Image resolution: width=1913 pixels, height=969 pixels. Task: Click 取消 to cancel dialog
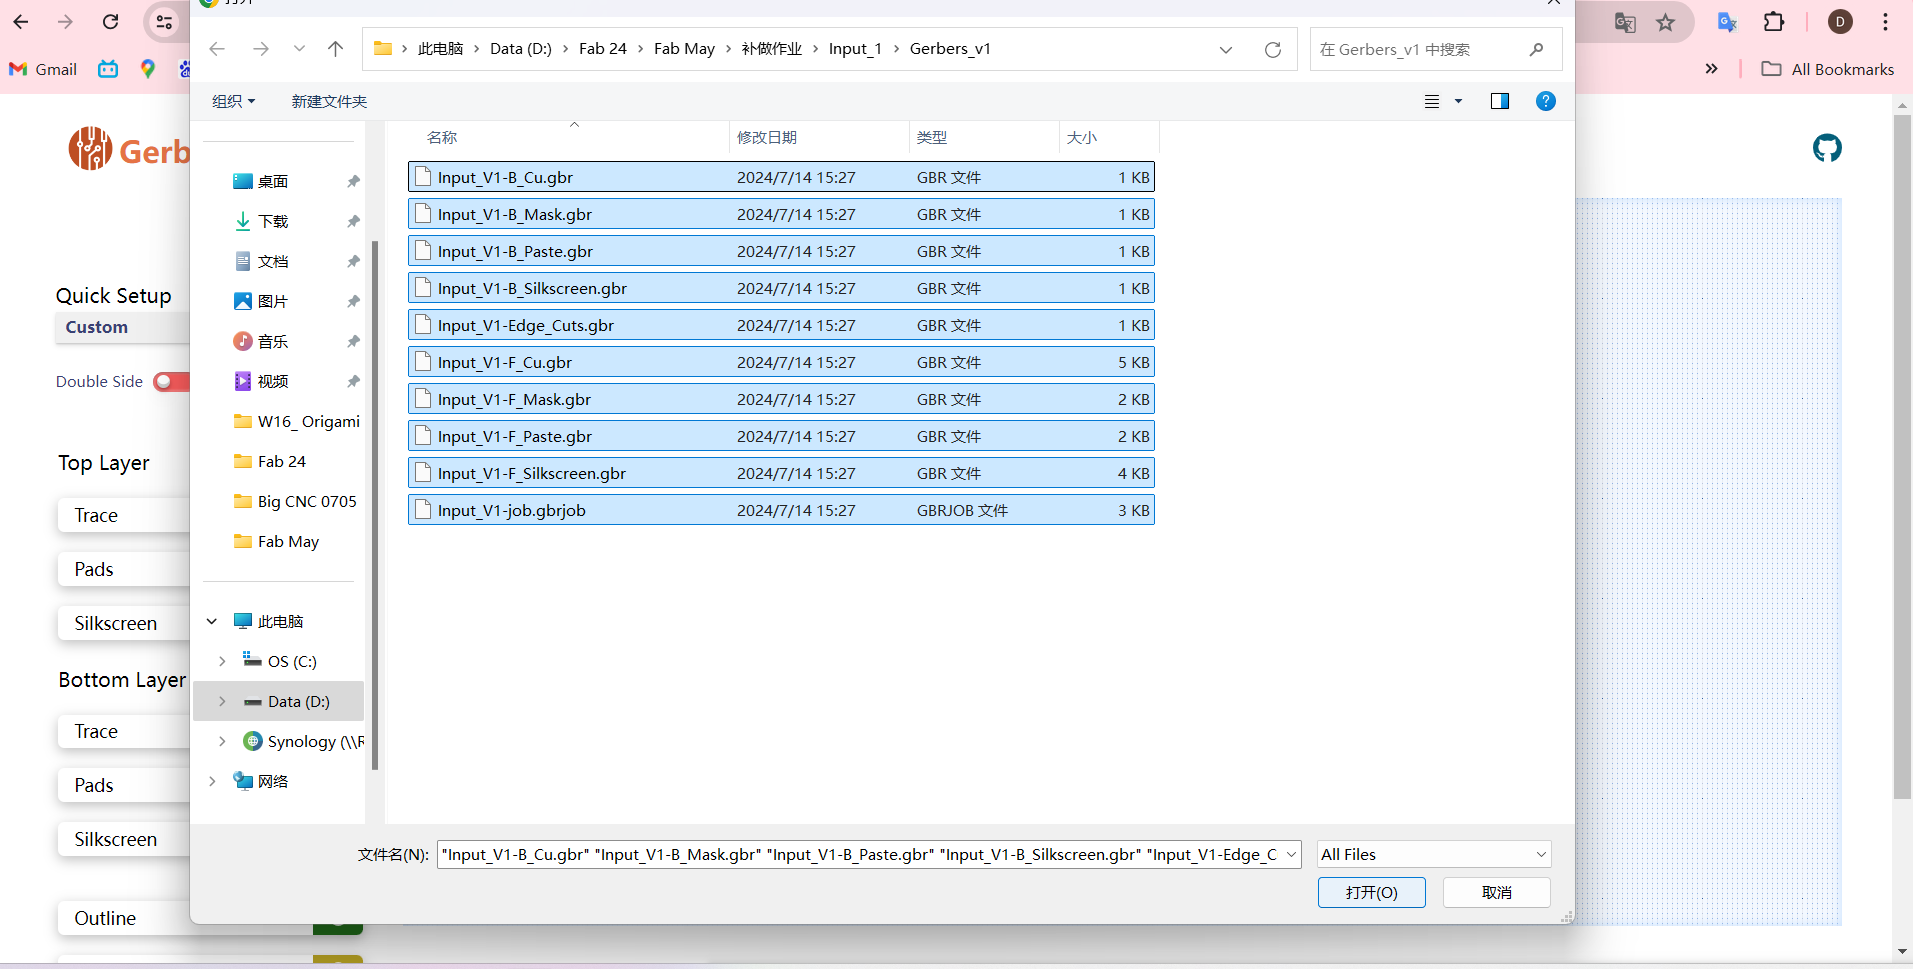point(1496,892)
